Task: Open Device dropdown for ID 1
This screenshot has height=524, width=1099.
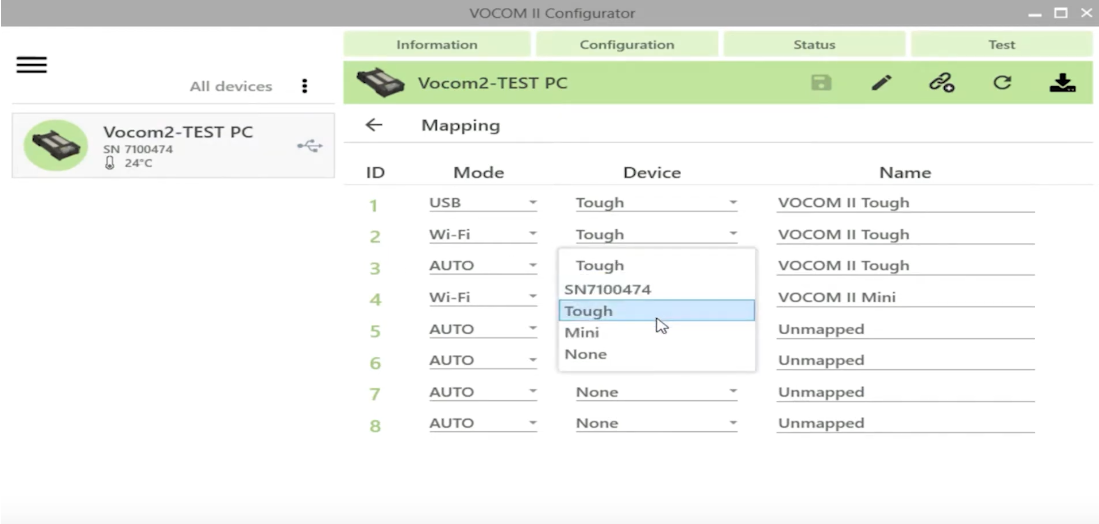Action: [x=656, y=203]
